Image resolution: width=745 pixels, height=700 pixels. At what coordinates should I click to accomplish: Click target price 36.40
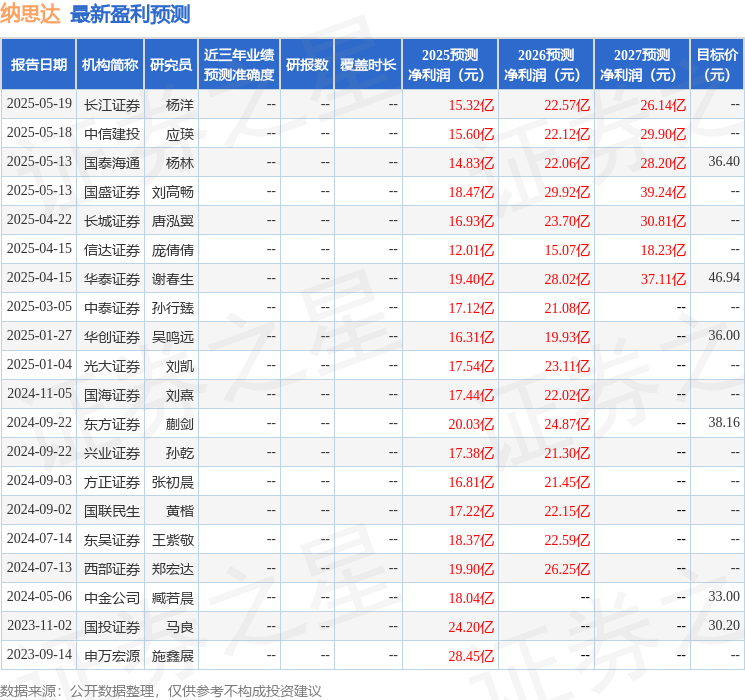tap(724, 162)
